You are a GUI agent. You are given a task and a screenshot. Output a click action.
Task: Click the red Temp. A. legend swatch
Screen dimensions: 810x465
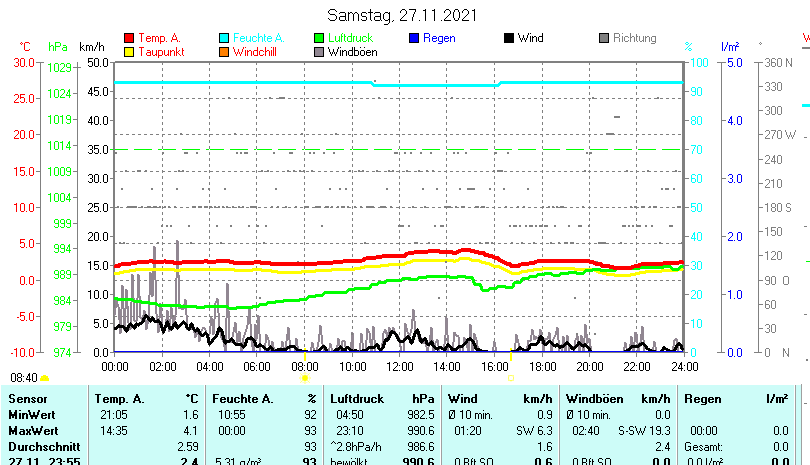(x=128, y=38)
